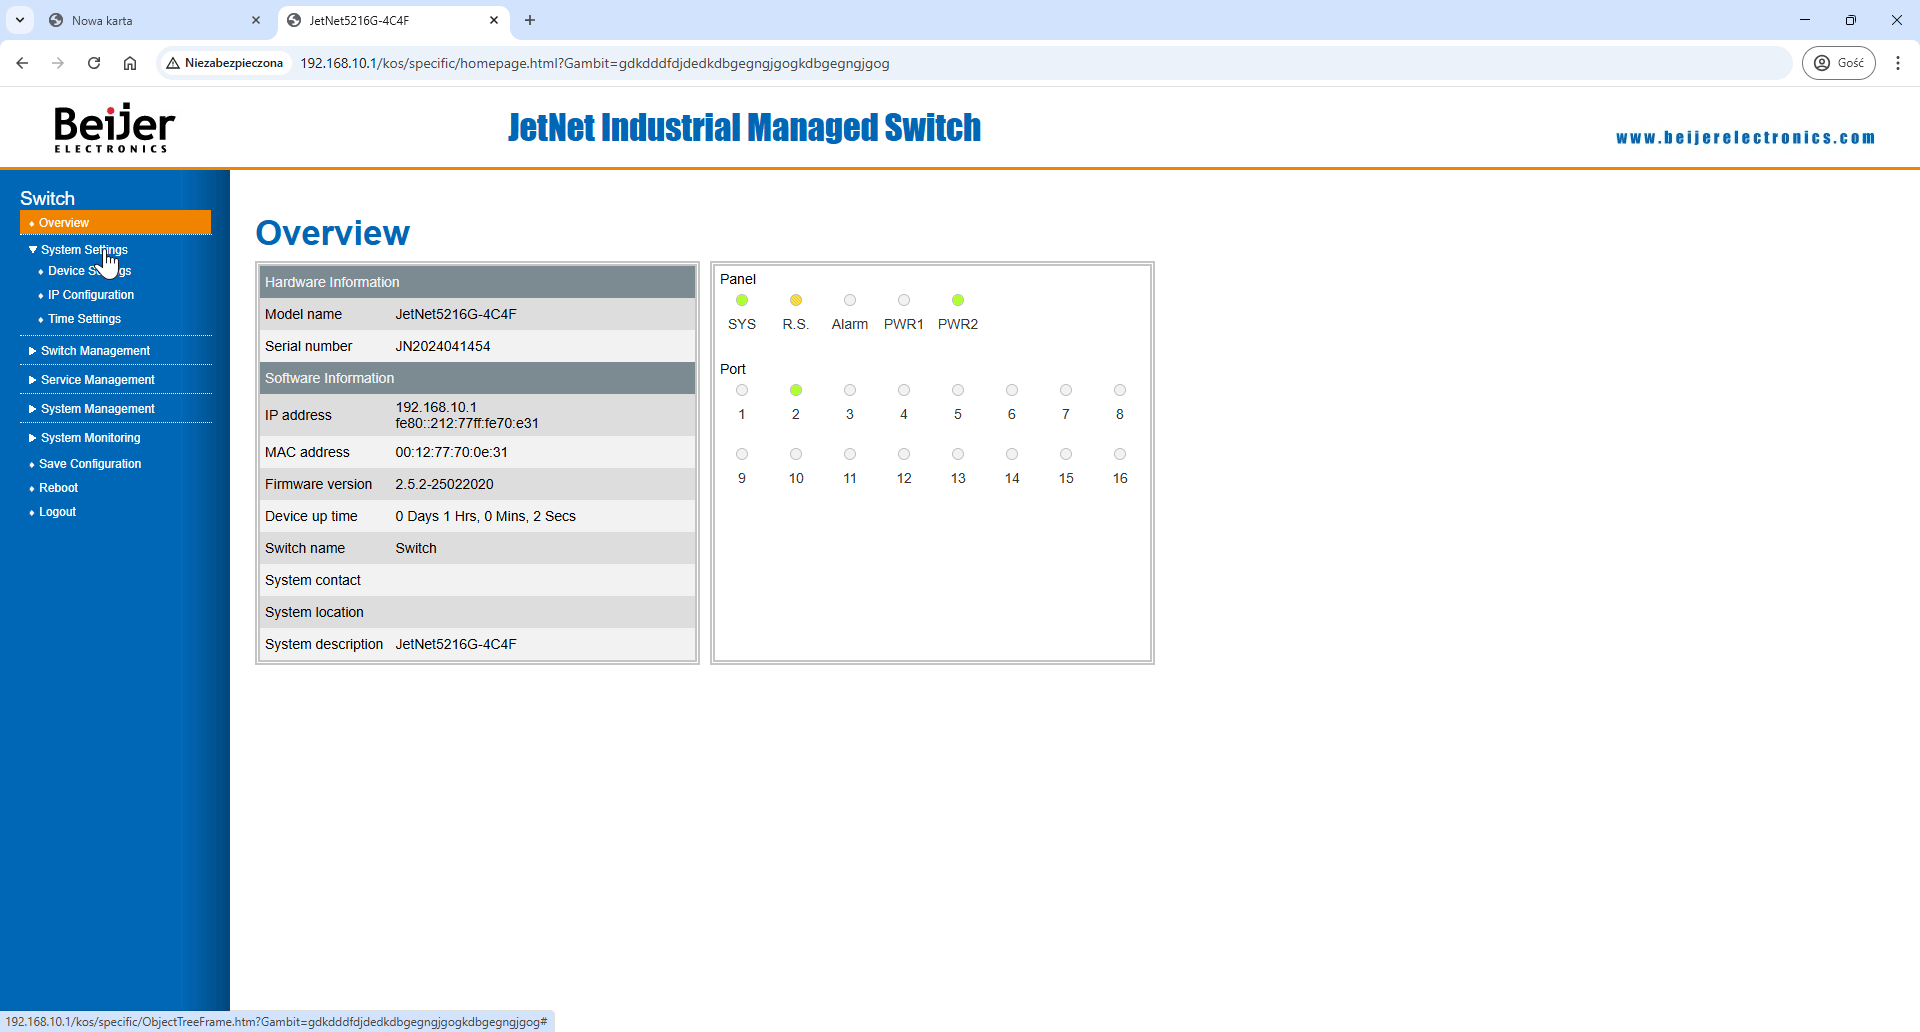Click the Logout link
Viewport: 1920px width, 1032px height.
57,512
